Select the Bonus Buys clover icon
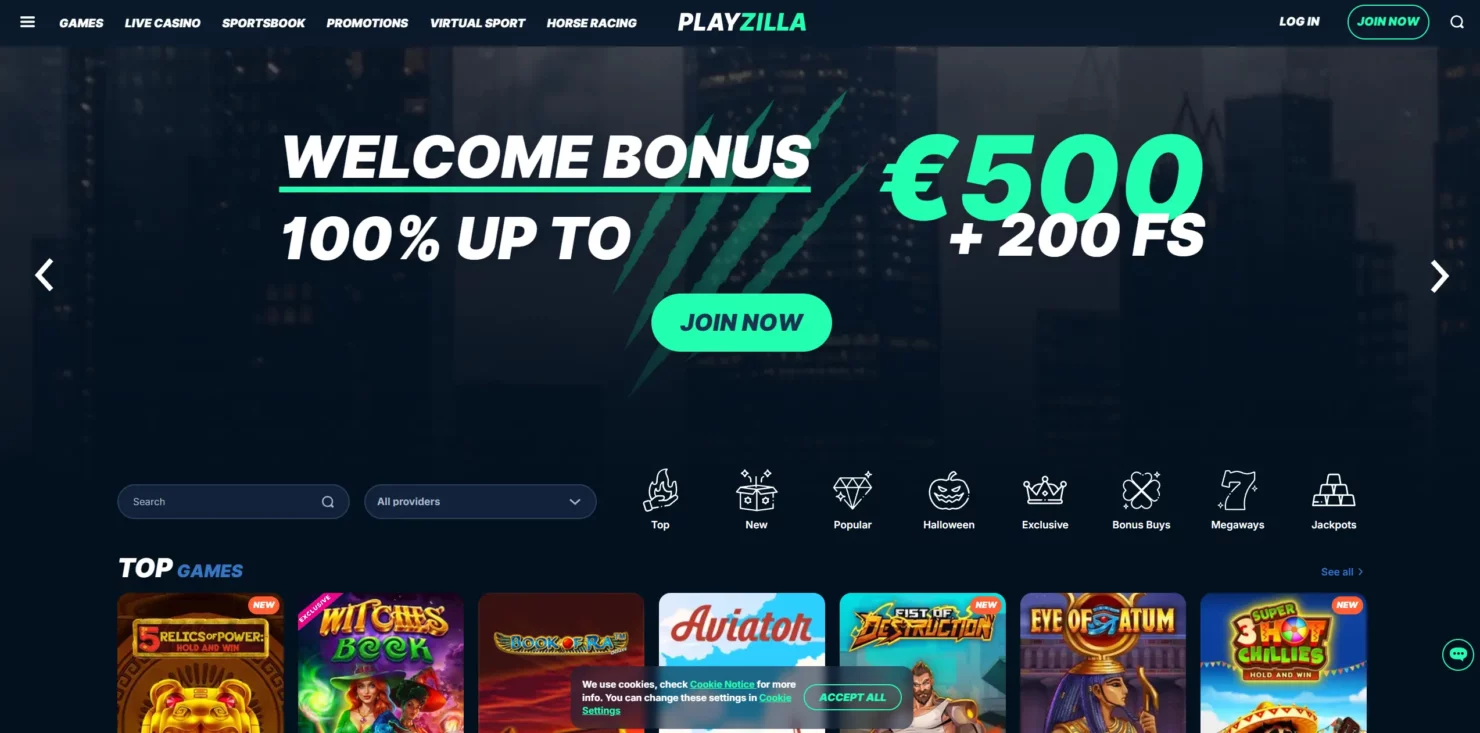 pos(1141,491)
